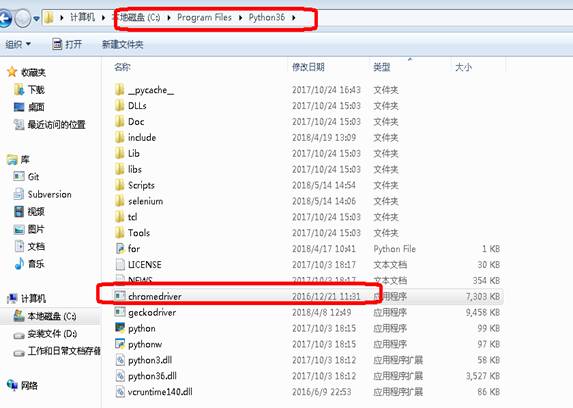Select 计算机 in the address breadcrumb
The height and width of the screenshot is (408, 573).
[82, 17]
